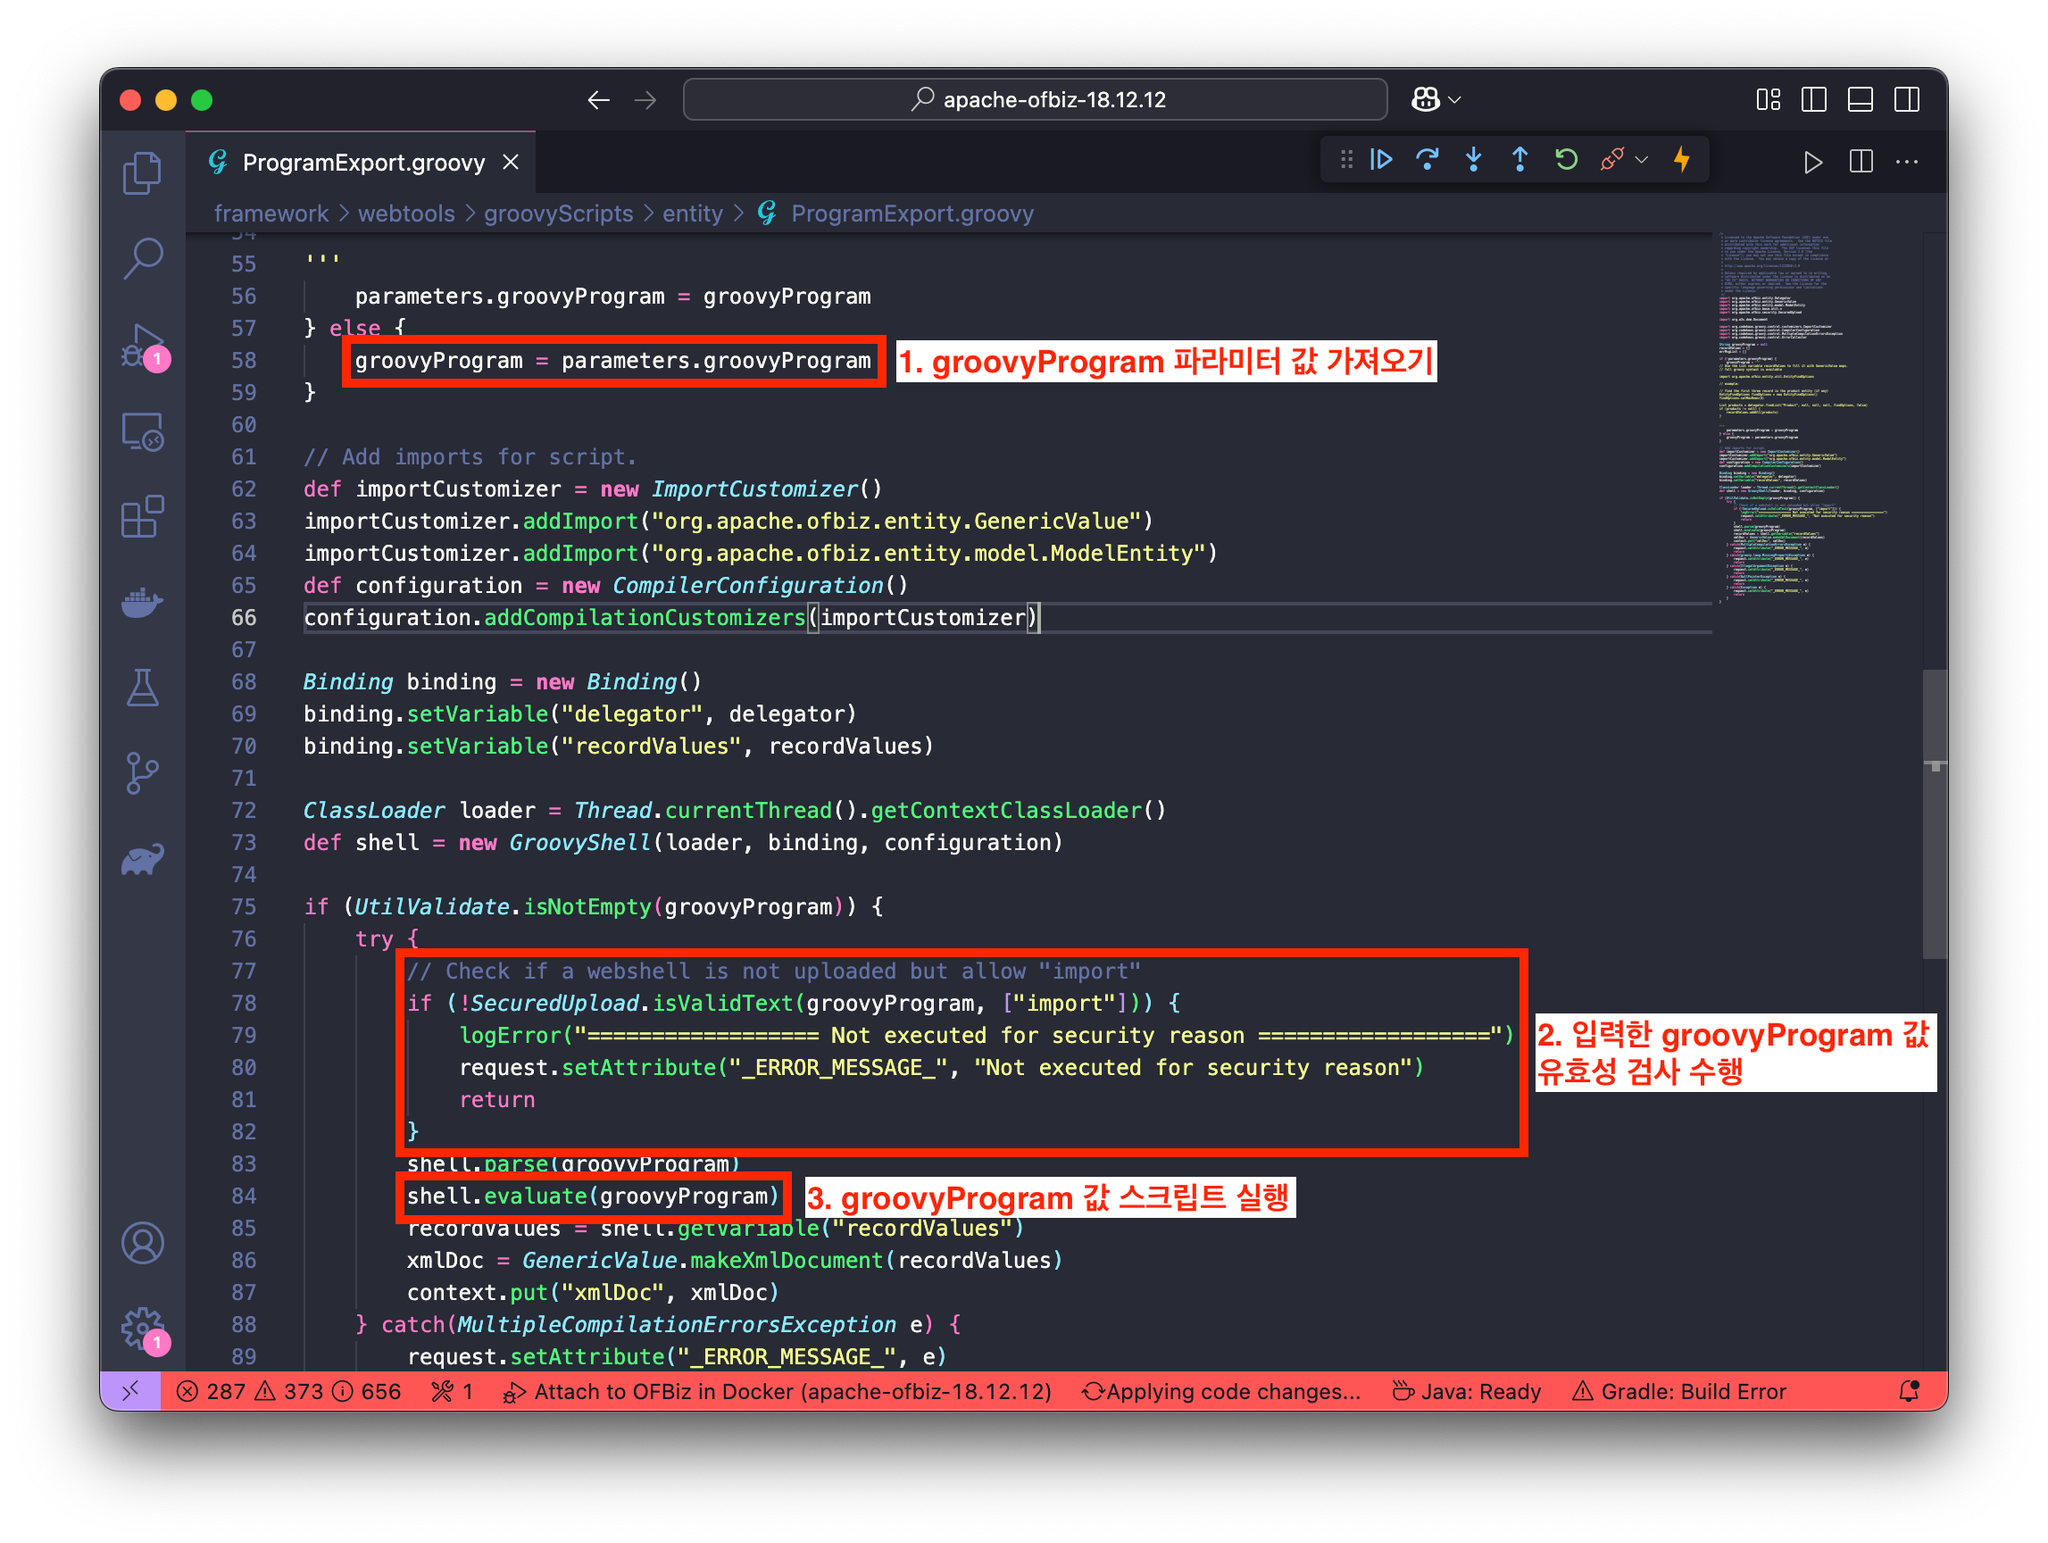
Task: Disconnect the debugger
Action: (1611, 160)
